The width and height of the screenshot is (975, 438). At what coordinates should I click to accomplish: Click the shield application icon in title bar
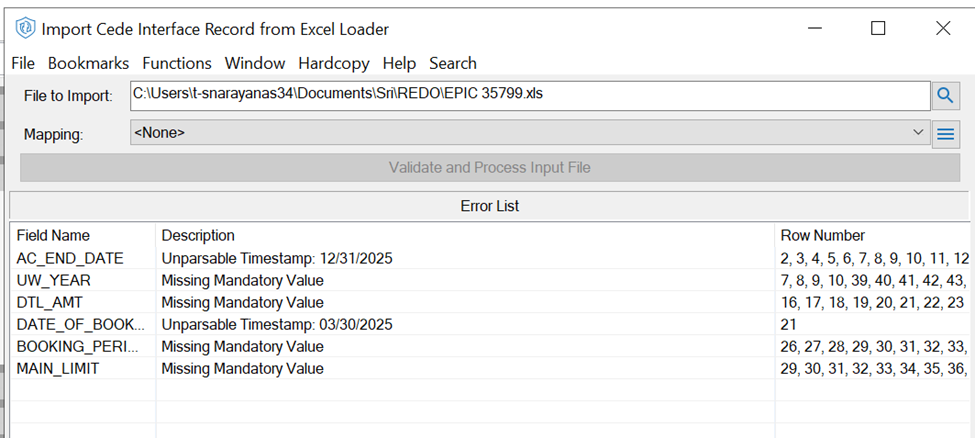[25, 29]
